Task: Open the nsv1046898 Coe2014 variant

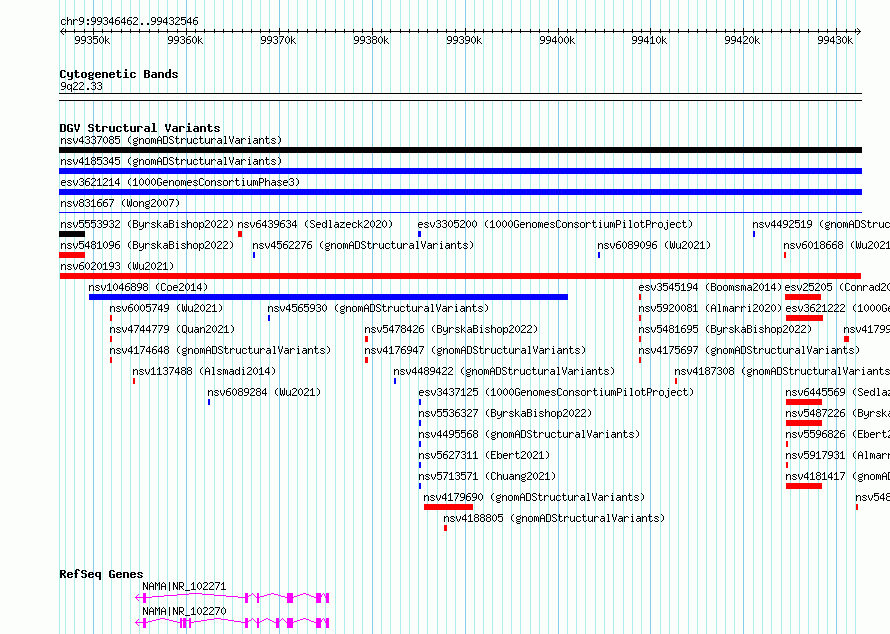Action: pyautogui.click(x=148, y=287)
